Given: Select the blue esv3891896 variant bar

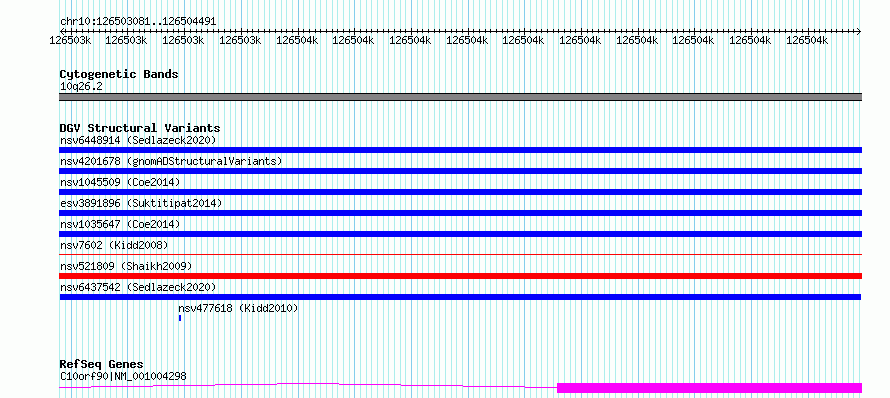Looking at the screenshot, I should (460, 213).
